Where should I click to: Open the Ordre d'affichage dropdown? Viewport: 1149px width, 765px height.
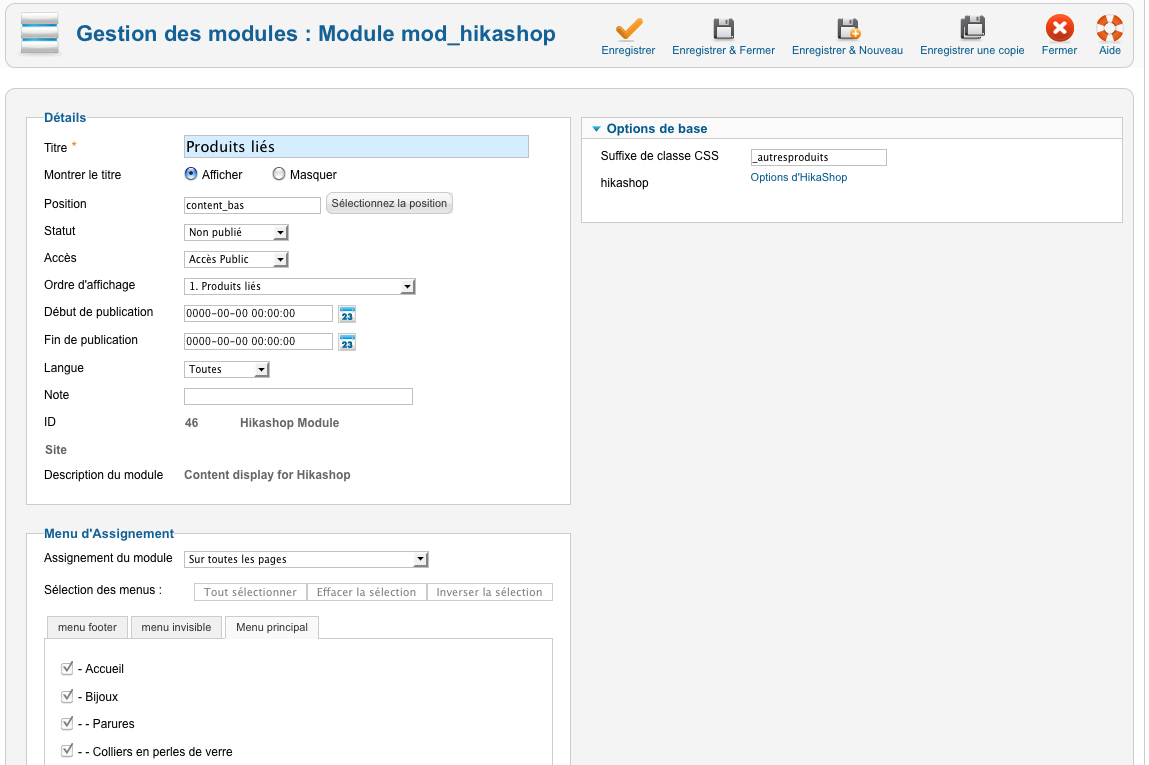[x=300, y=287]
